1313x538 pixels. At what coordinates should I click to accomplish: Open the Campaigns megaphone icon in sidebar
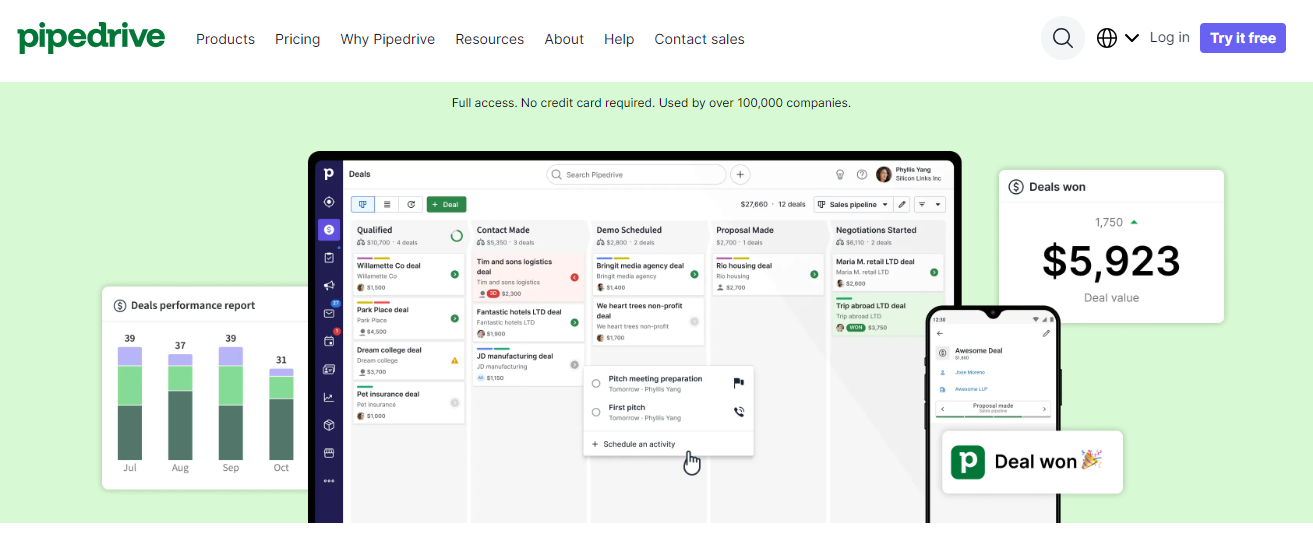pyautogui.click(x=329, y=285)
